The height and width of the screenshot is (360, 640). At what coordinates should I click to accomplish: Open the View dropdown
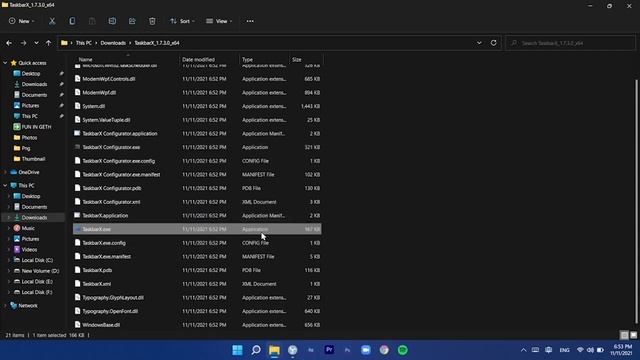219,21
